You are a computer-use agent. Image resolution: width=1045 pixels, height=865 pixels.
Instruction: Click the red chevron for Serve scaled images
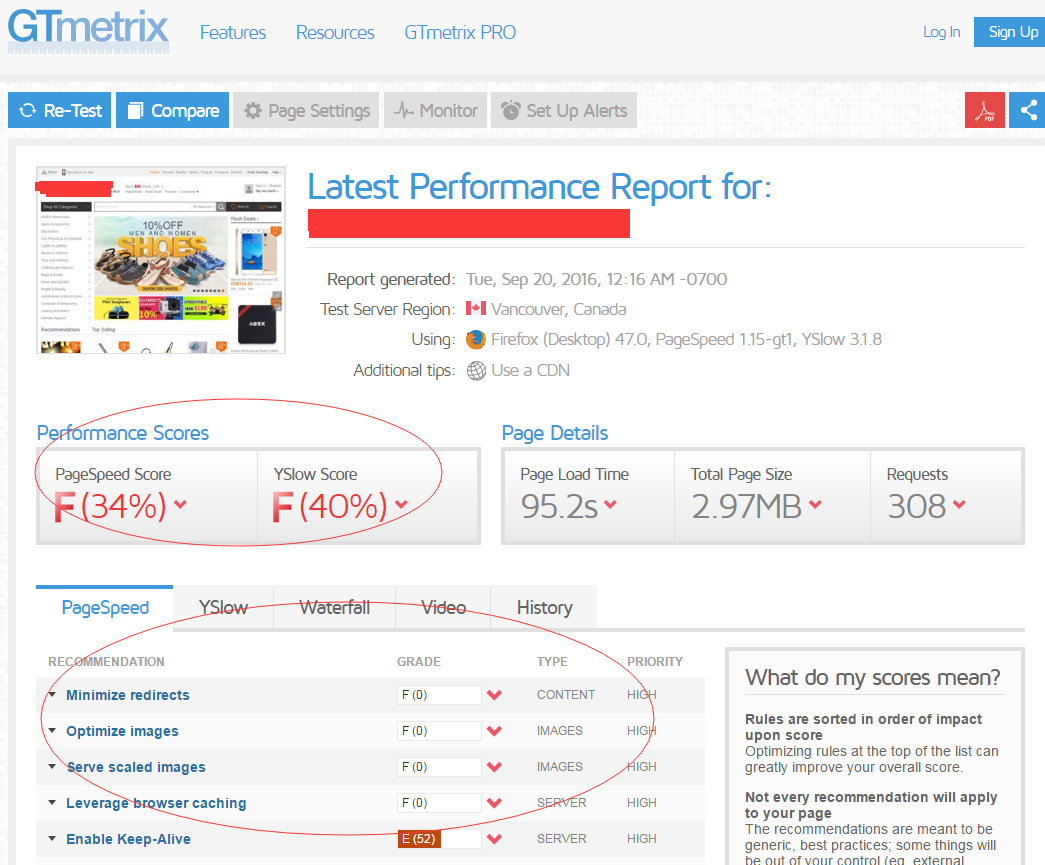coord(494,767)
